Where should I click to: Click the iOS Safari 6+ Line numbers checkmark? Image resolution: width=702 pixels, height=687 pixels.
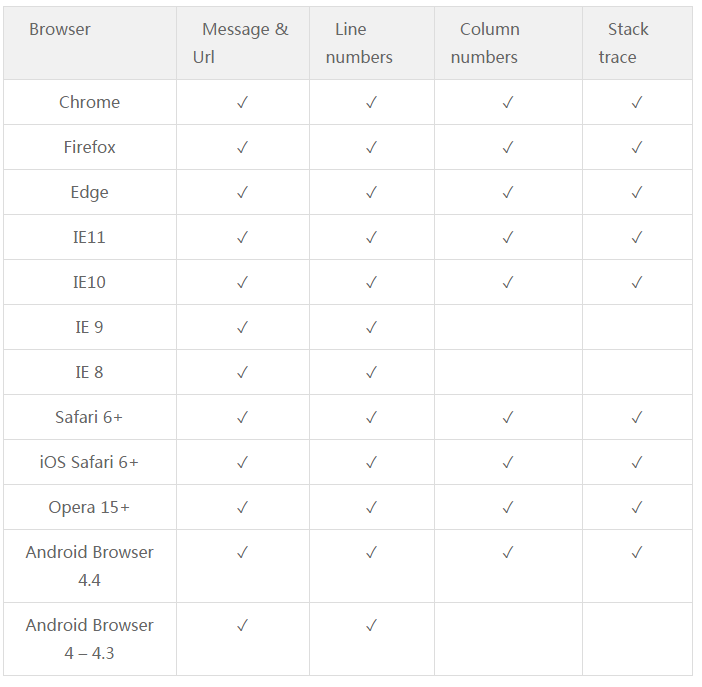coord(371,462)
